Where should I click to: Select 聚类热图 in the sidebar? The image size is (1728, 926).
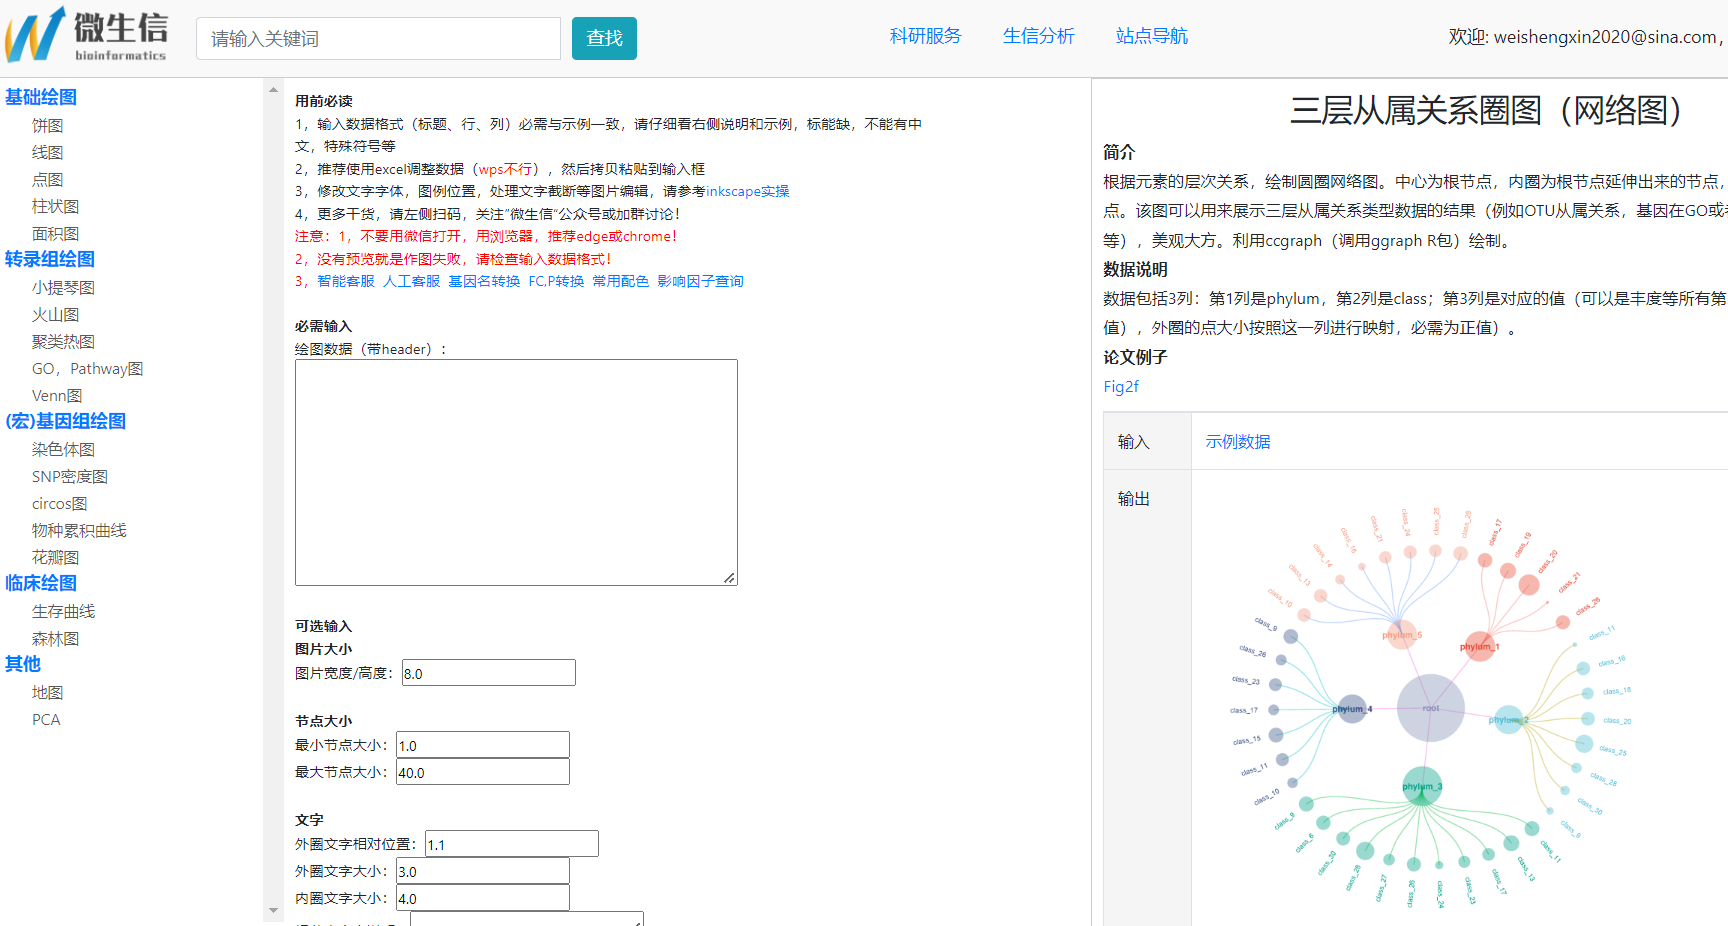pos(63,341)
